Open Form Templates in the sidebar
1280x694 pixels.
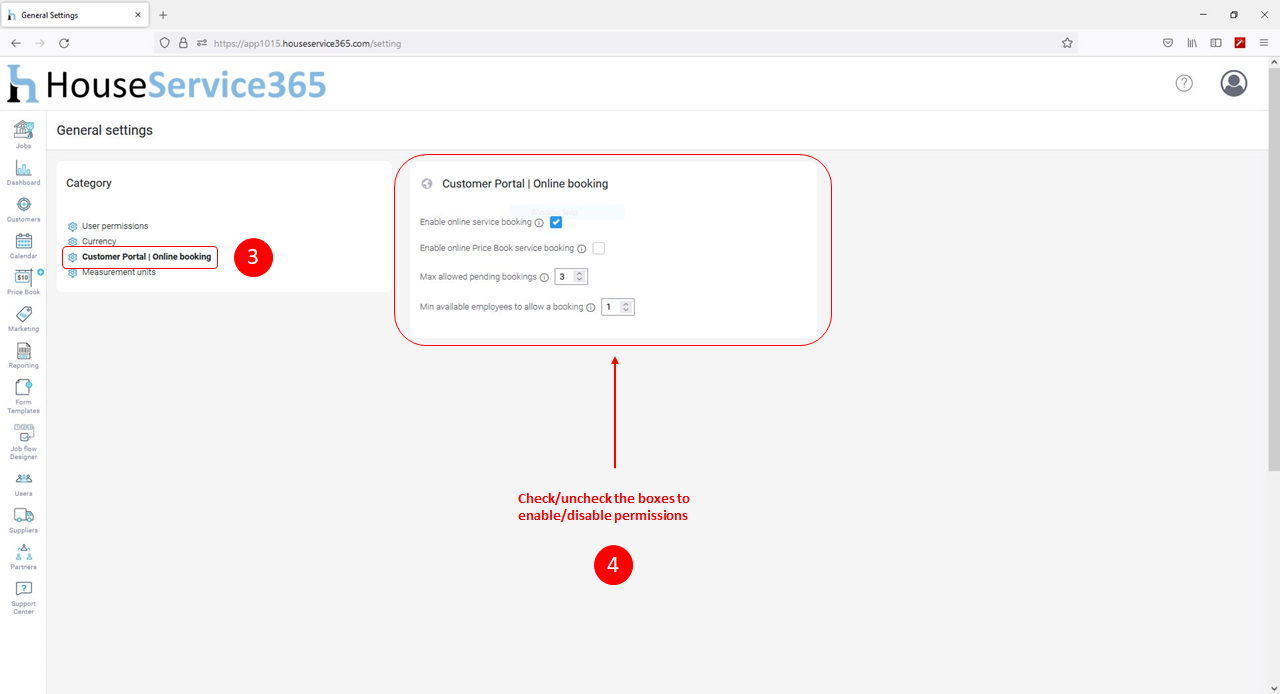coord(23,396)
